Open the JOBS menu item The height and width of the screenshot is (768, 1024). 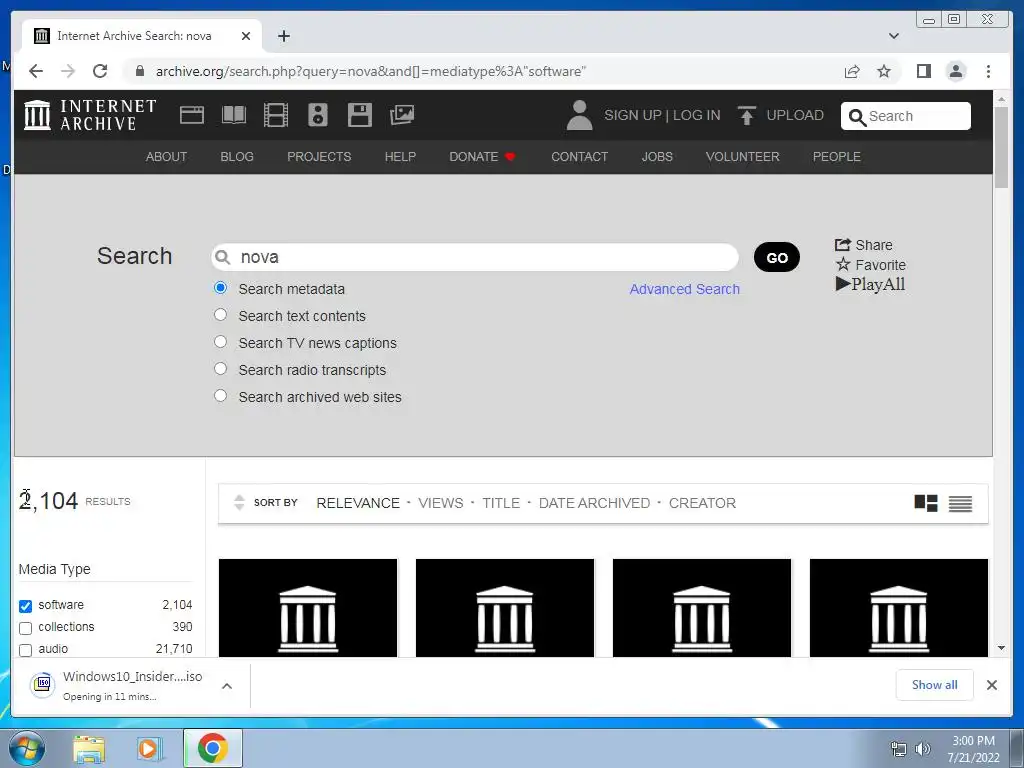pyautogui.click(x=657, y=157)
